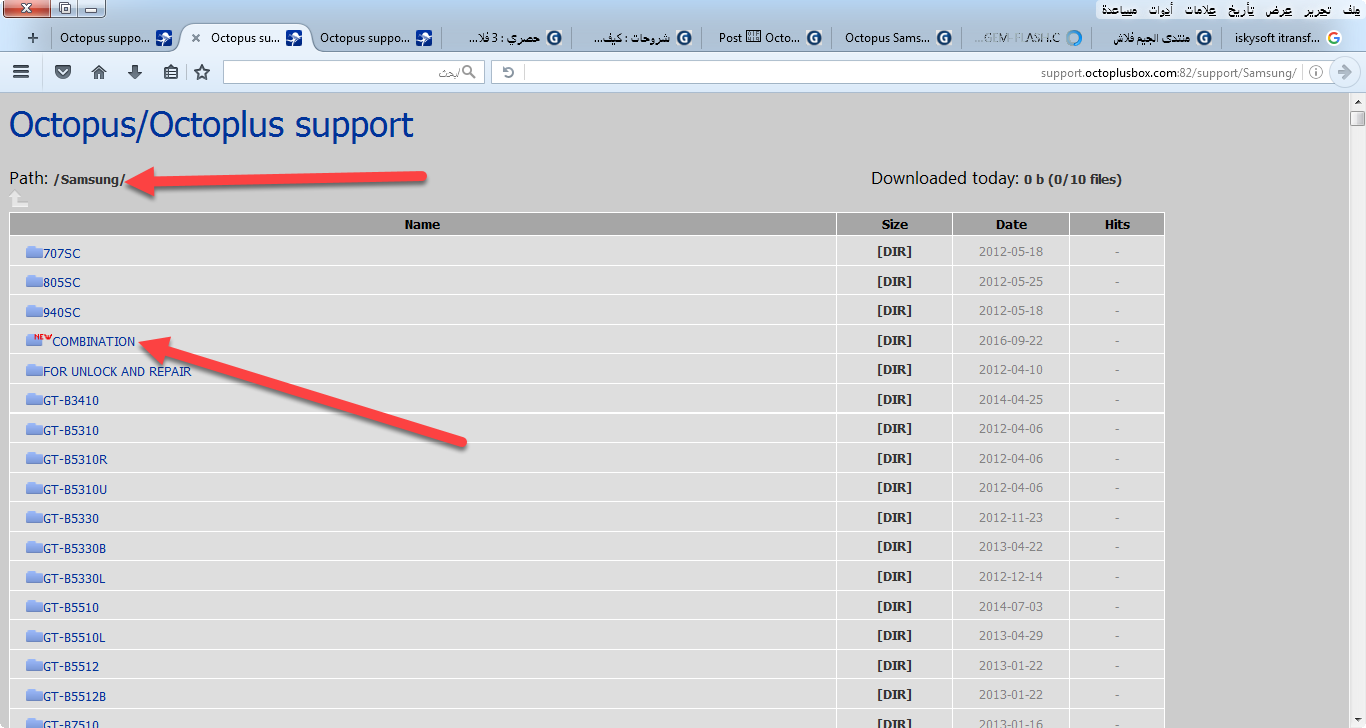Click the Name column header
The height and width of the screenshot is (728, 1366).
point(422,224)
